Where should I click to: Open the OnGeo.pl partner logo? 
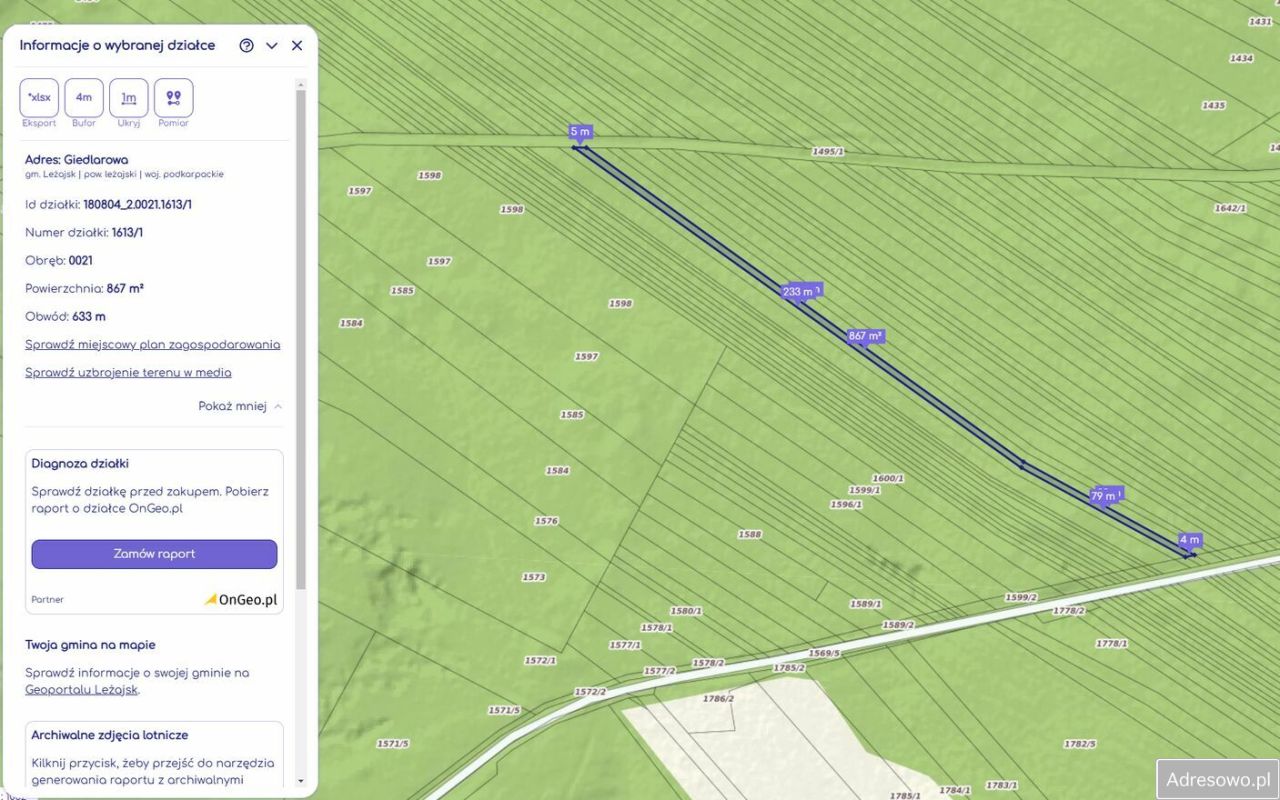tap(241, 600)
